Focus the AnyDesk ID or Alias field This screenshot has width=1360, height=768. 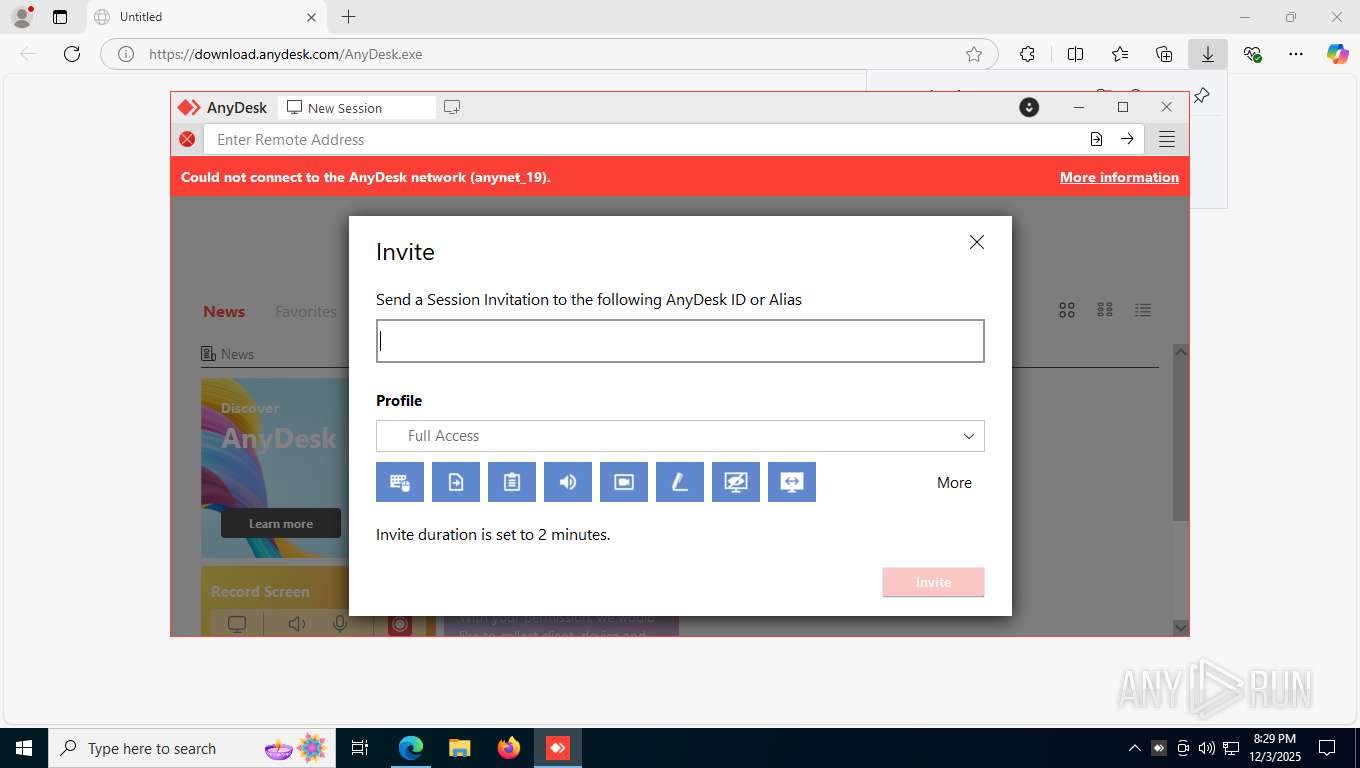pyautogui.click(x=680, y=341)
